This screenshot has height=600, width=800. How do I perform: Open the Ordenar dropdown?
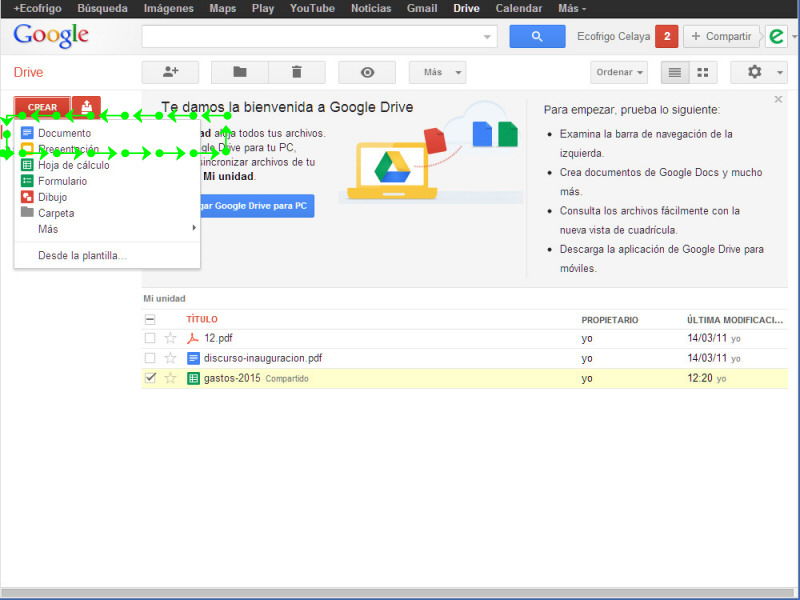click(x=619, y=72)
